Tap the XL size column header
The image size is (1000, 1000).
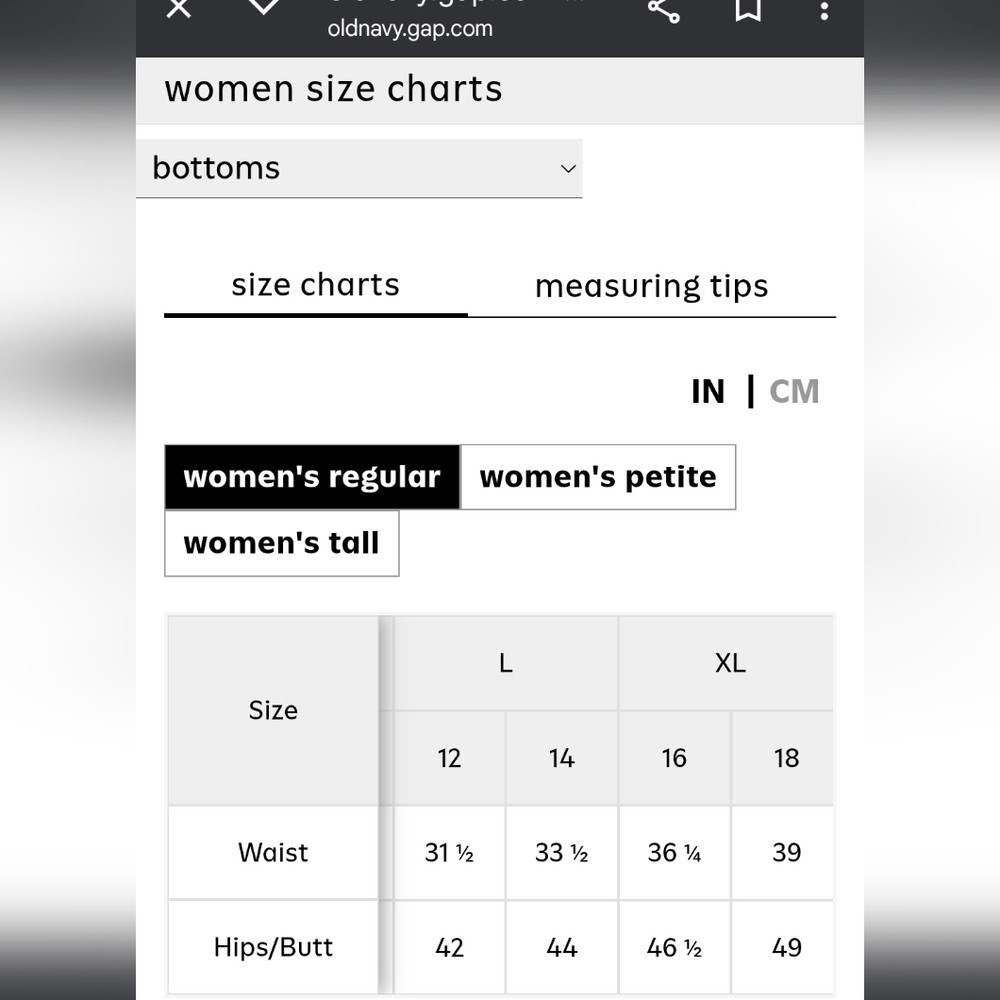(x=730, y=663)
